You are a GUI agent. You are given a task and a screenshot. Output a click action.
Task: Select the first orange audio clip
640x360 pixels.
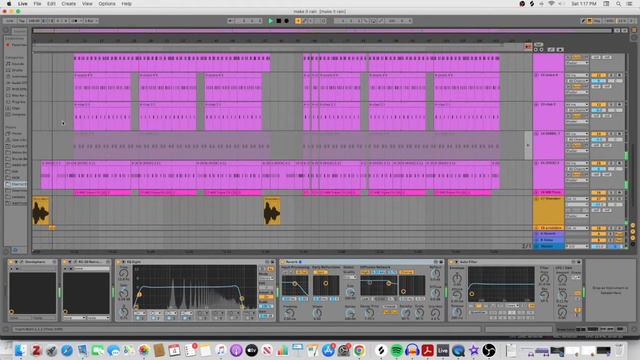tap(41, 211)
